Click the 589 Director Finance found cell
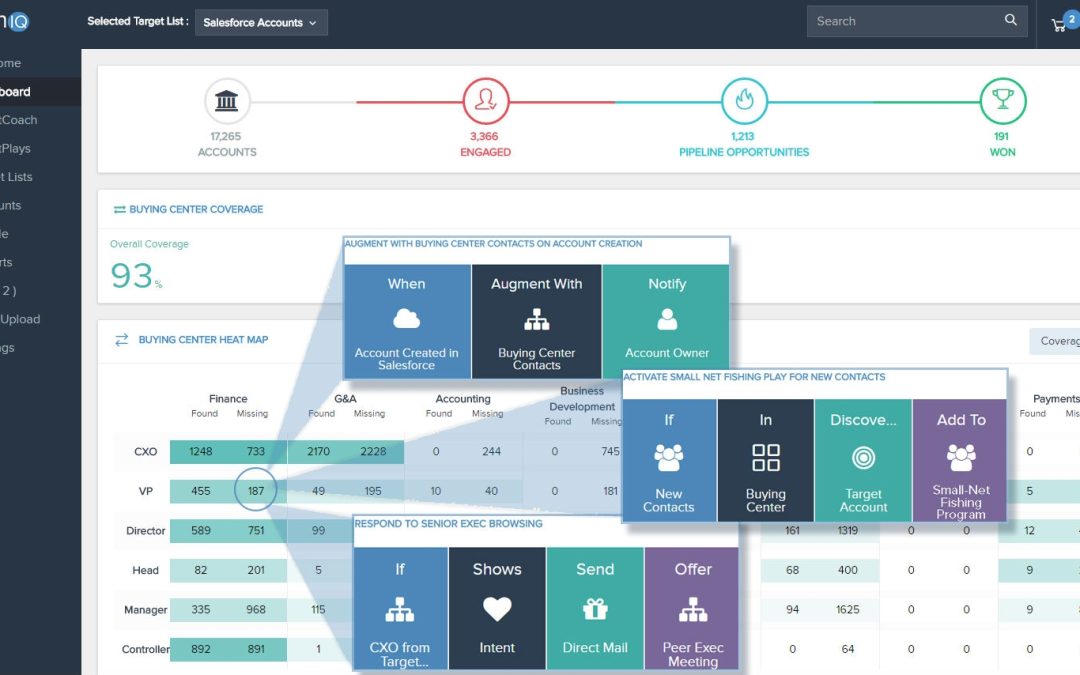This screenshot has height=675, width=1080. coord(200,531)
